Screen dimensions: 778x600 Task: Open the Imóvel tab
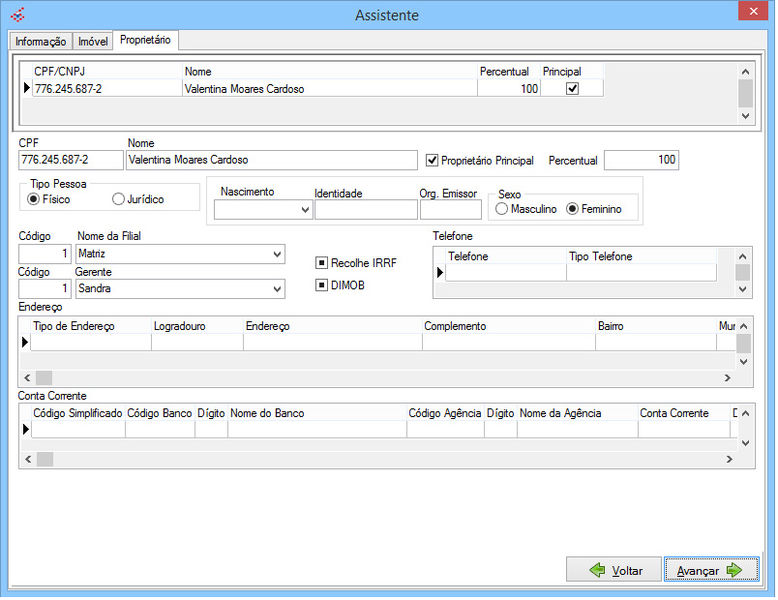92,41
